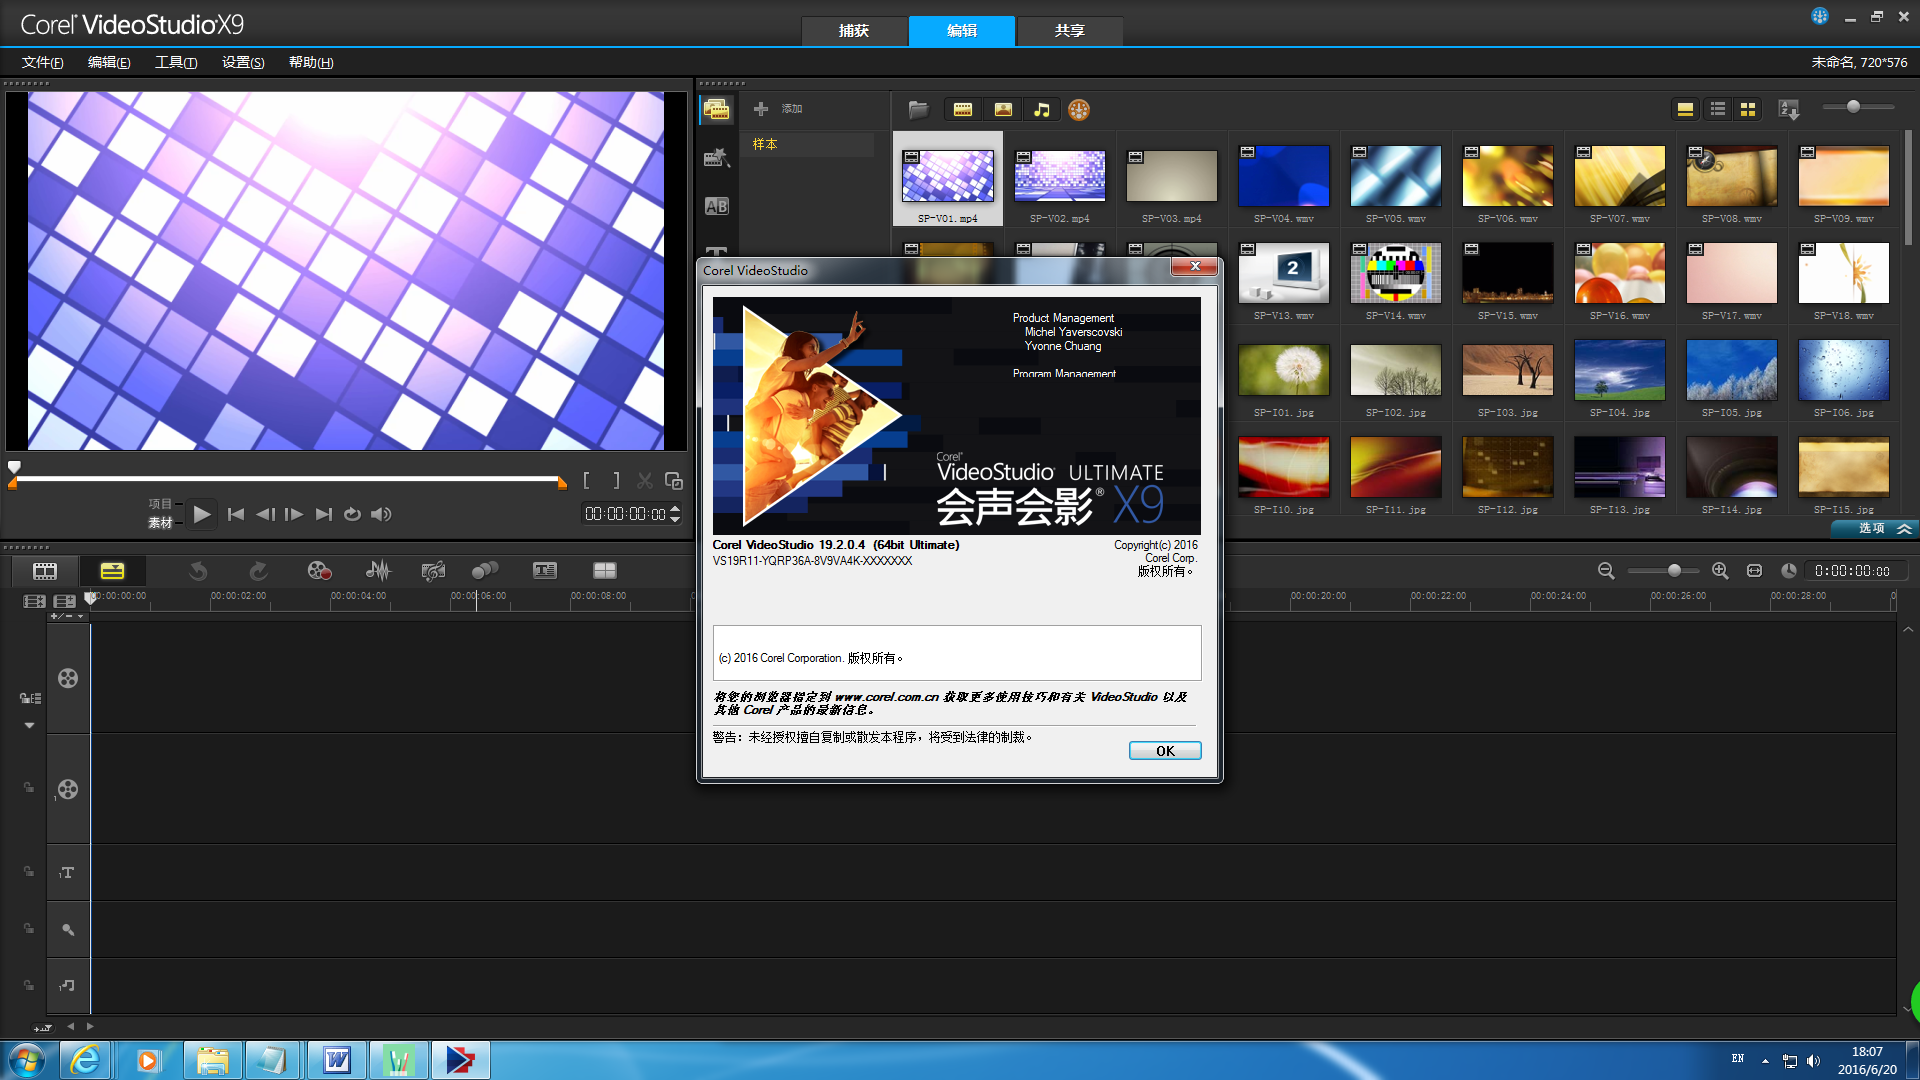Open the Auto Music icon

433,571
